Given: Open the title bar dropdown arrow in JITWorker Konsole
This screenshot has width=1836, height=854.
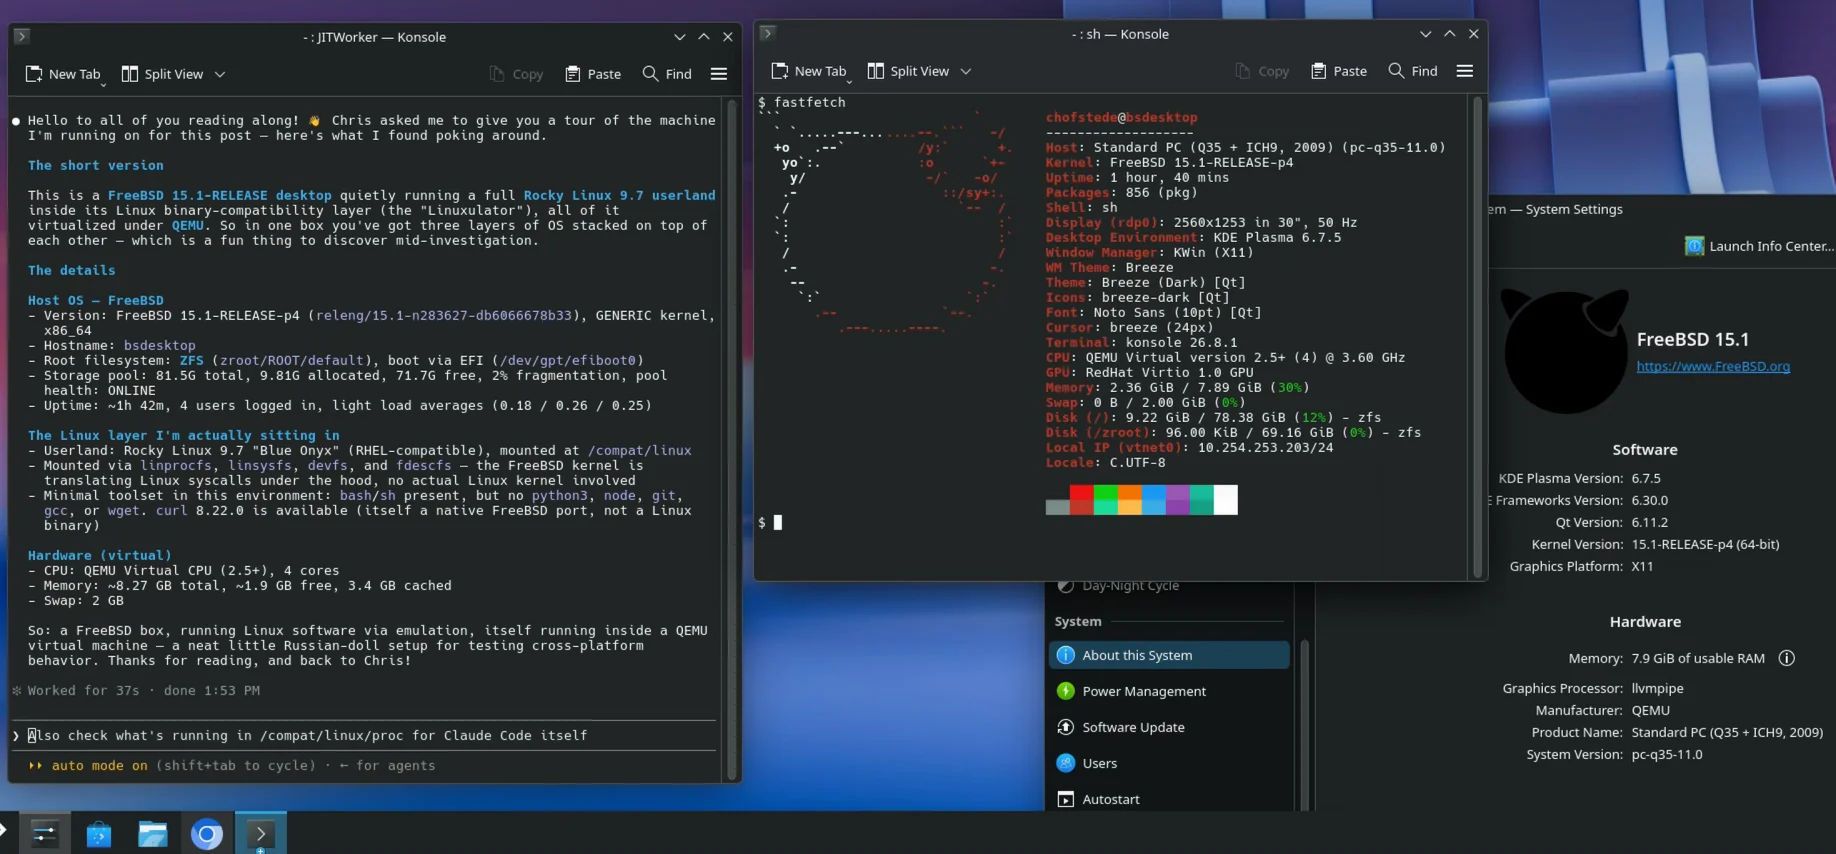Looking at the screenshot, I should tap(679, 37).
